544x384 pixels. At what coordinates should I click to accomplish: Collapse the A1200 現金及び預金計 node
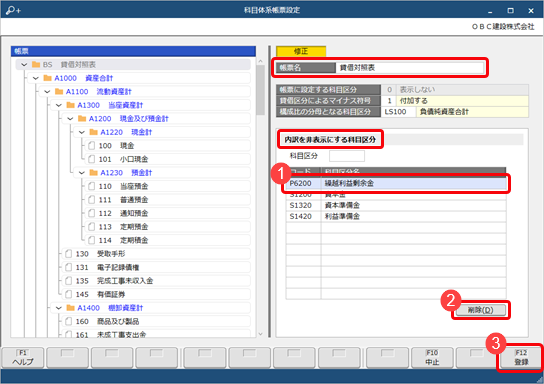[70, 119]
